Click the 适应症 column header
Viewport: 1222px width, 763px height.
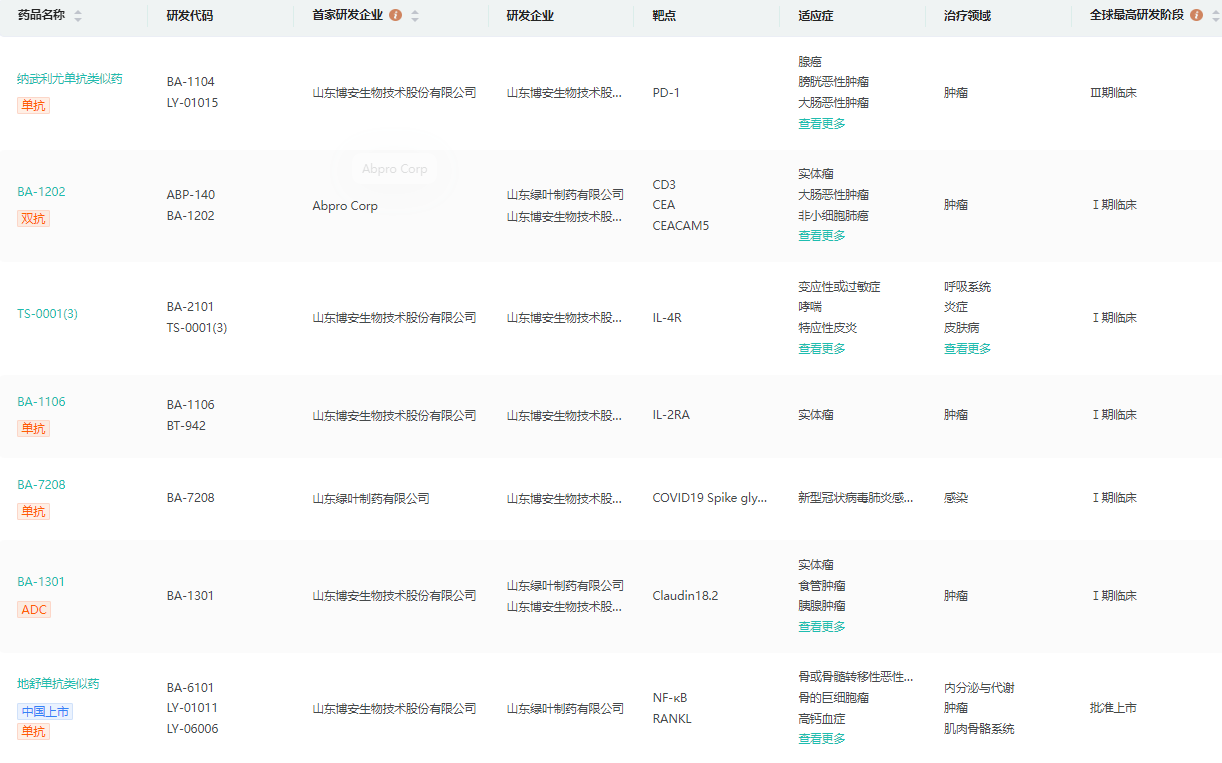pos(816,16)
